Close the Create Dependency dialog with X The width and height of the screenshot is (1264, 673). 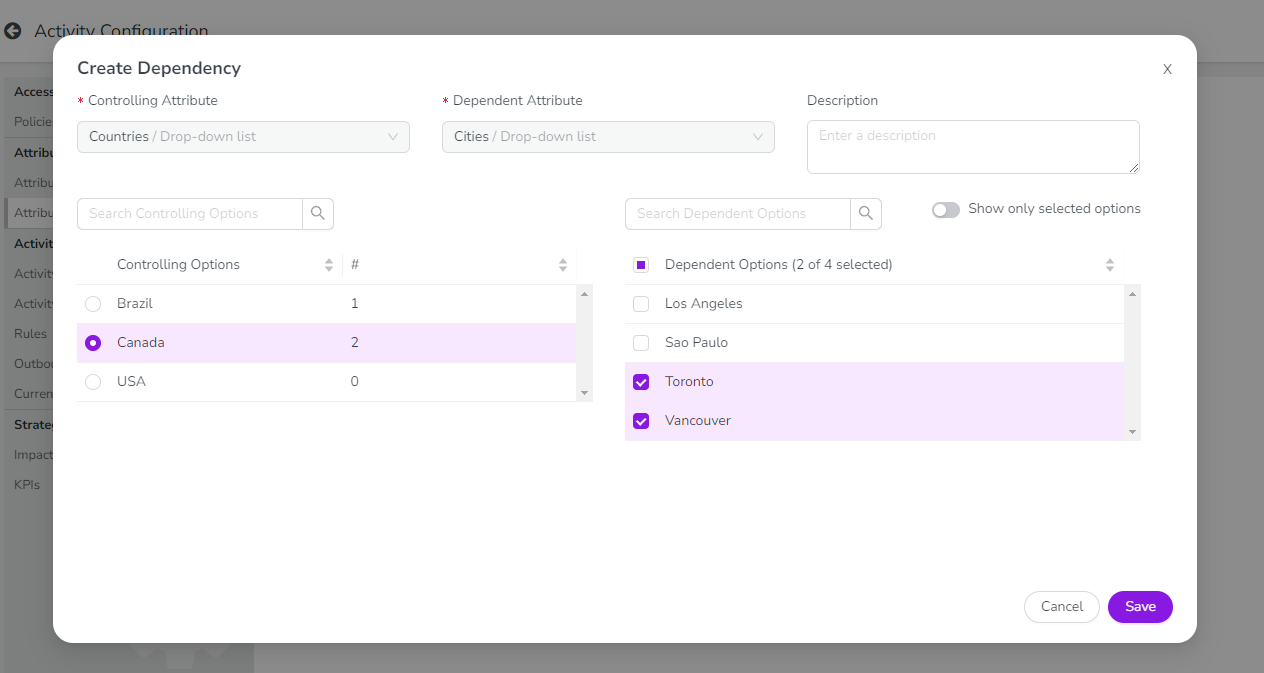pos(1167,69)
